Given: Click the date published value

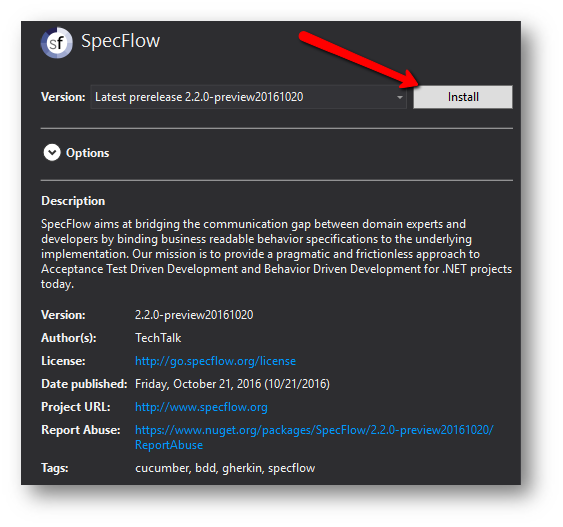Looking at the screenshot, I should (232, 384).
